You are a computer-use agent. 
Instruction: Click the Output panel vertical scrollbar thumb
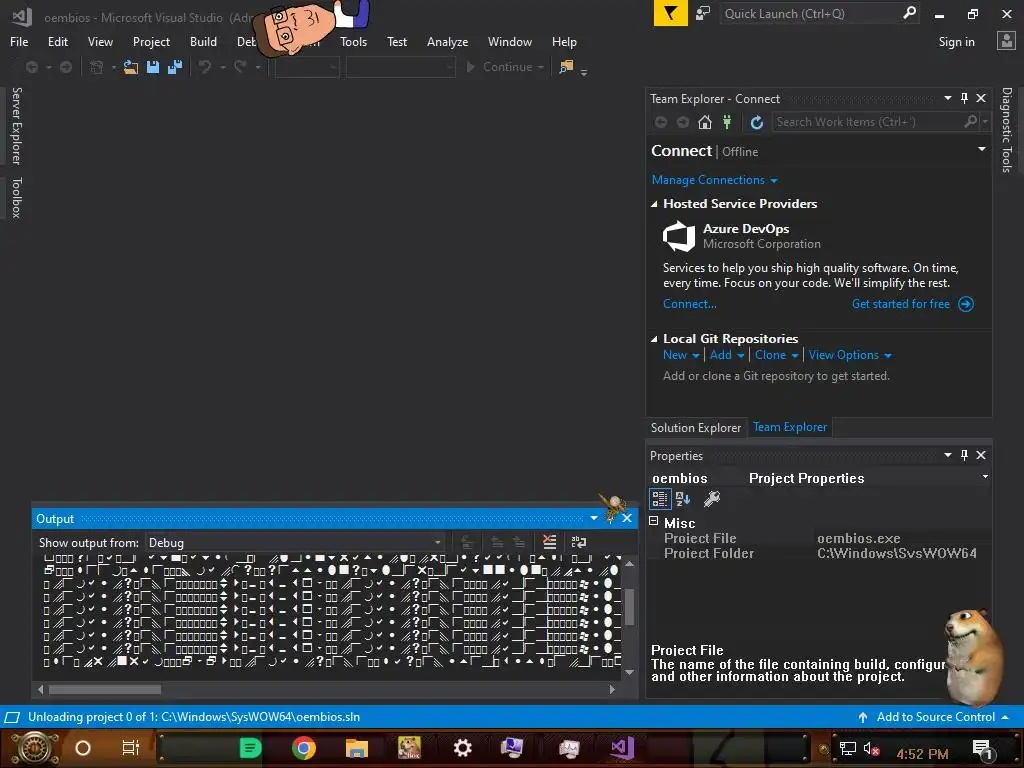pos(630,607)
